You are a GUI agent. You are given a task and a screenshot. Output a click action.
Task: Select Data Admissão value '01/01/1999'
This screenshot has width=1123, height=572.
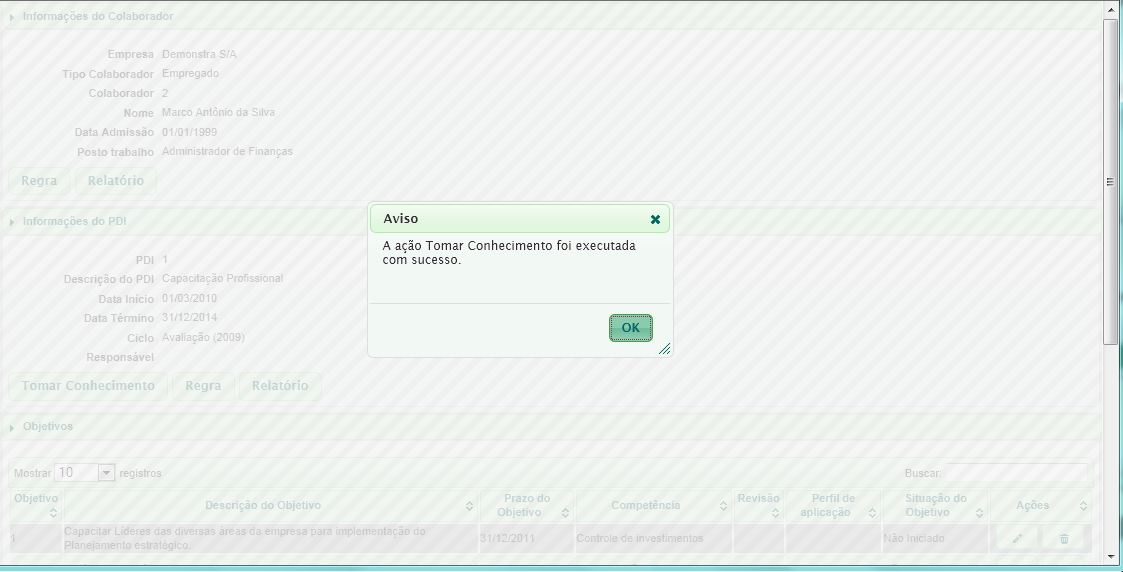click(x=189, y=132)
